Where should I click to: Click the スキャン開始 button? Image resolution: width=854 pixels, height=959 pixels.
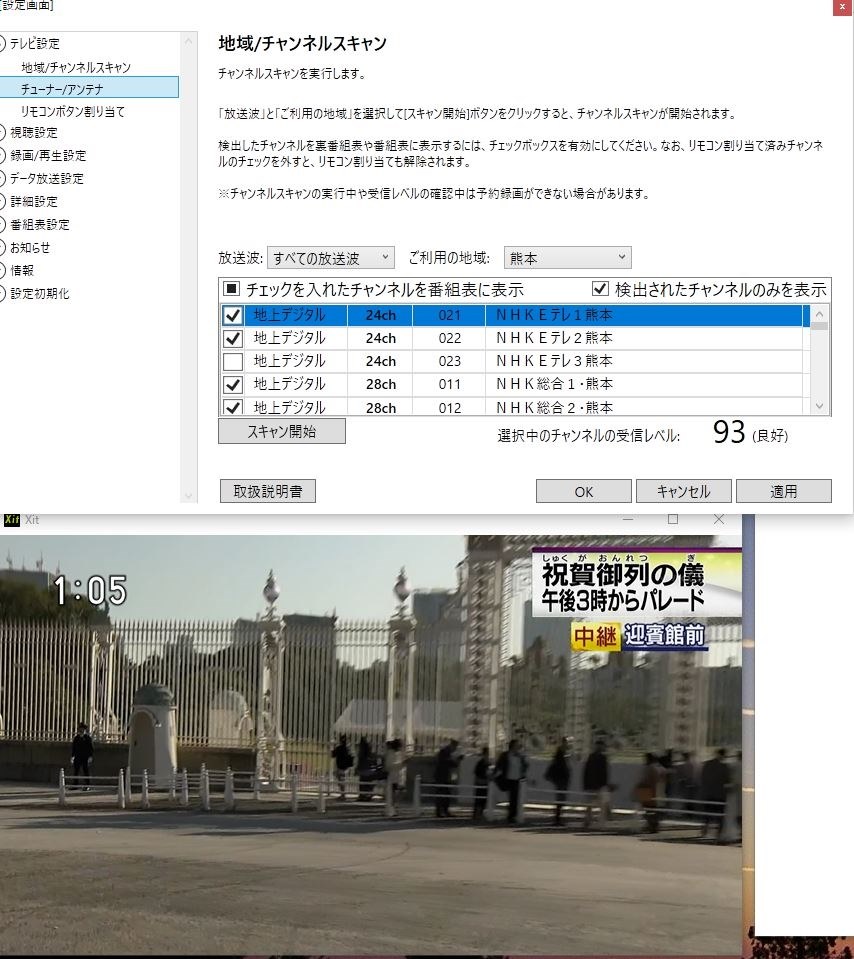coord(281,431)
